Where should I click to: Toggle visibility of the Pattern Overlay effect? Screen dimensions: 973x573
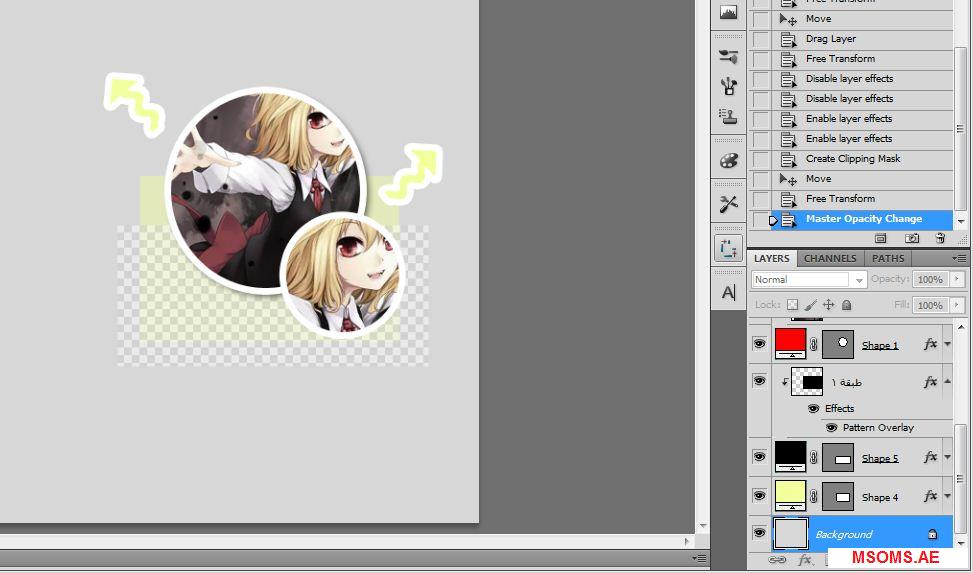831,427
